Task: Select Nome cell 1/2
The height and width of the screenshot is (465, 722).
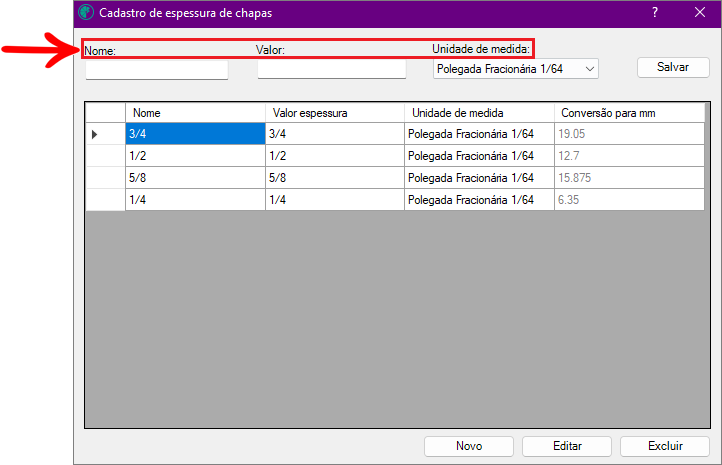Action: [195, 156]
